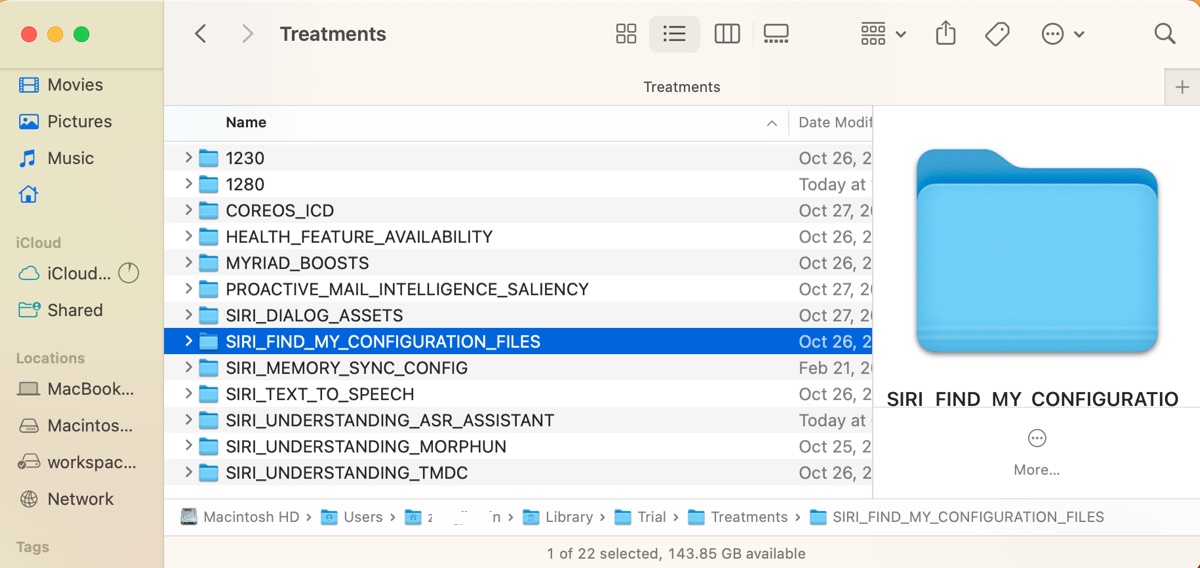Image resolution: width=1200 pixels, height=568 pixels.
Task: Expand PROACTIVE_MAIL_INTELLIGENCE_SALIENCY folder arrow
Action: (x=188, y=289)
